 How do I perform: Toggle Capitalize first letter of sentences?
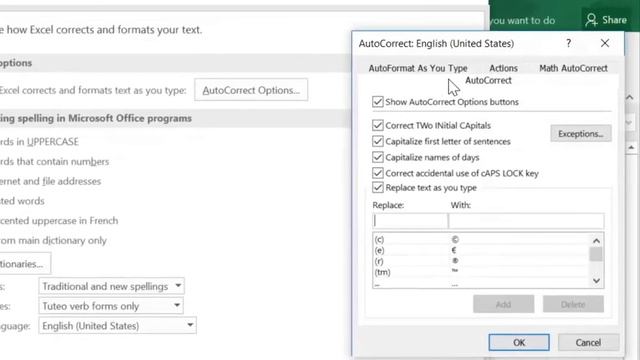pyautogui.click(x=378, y=141)
